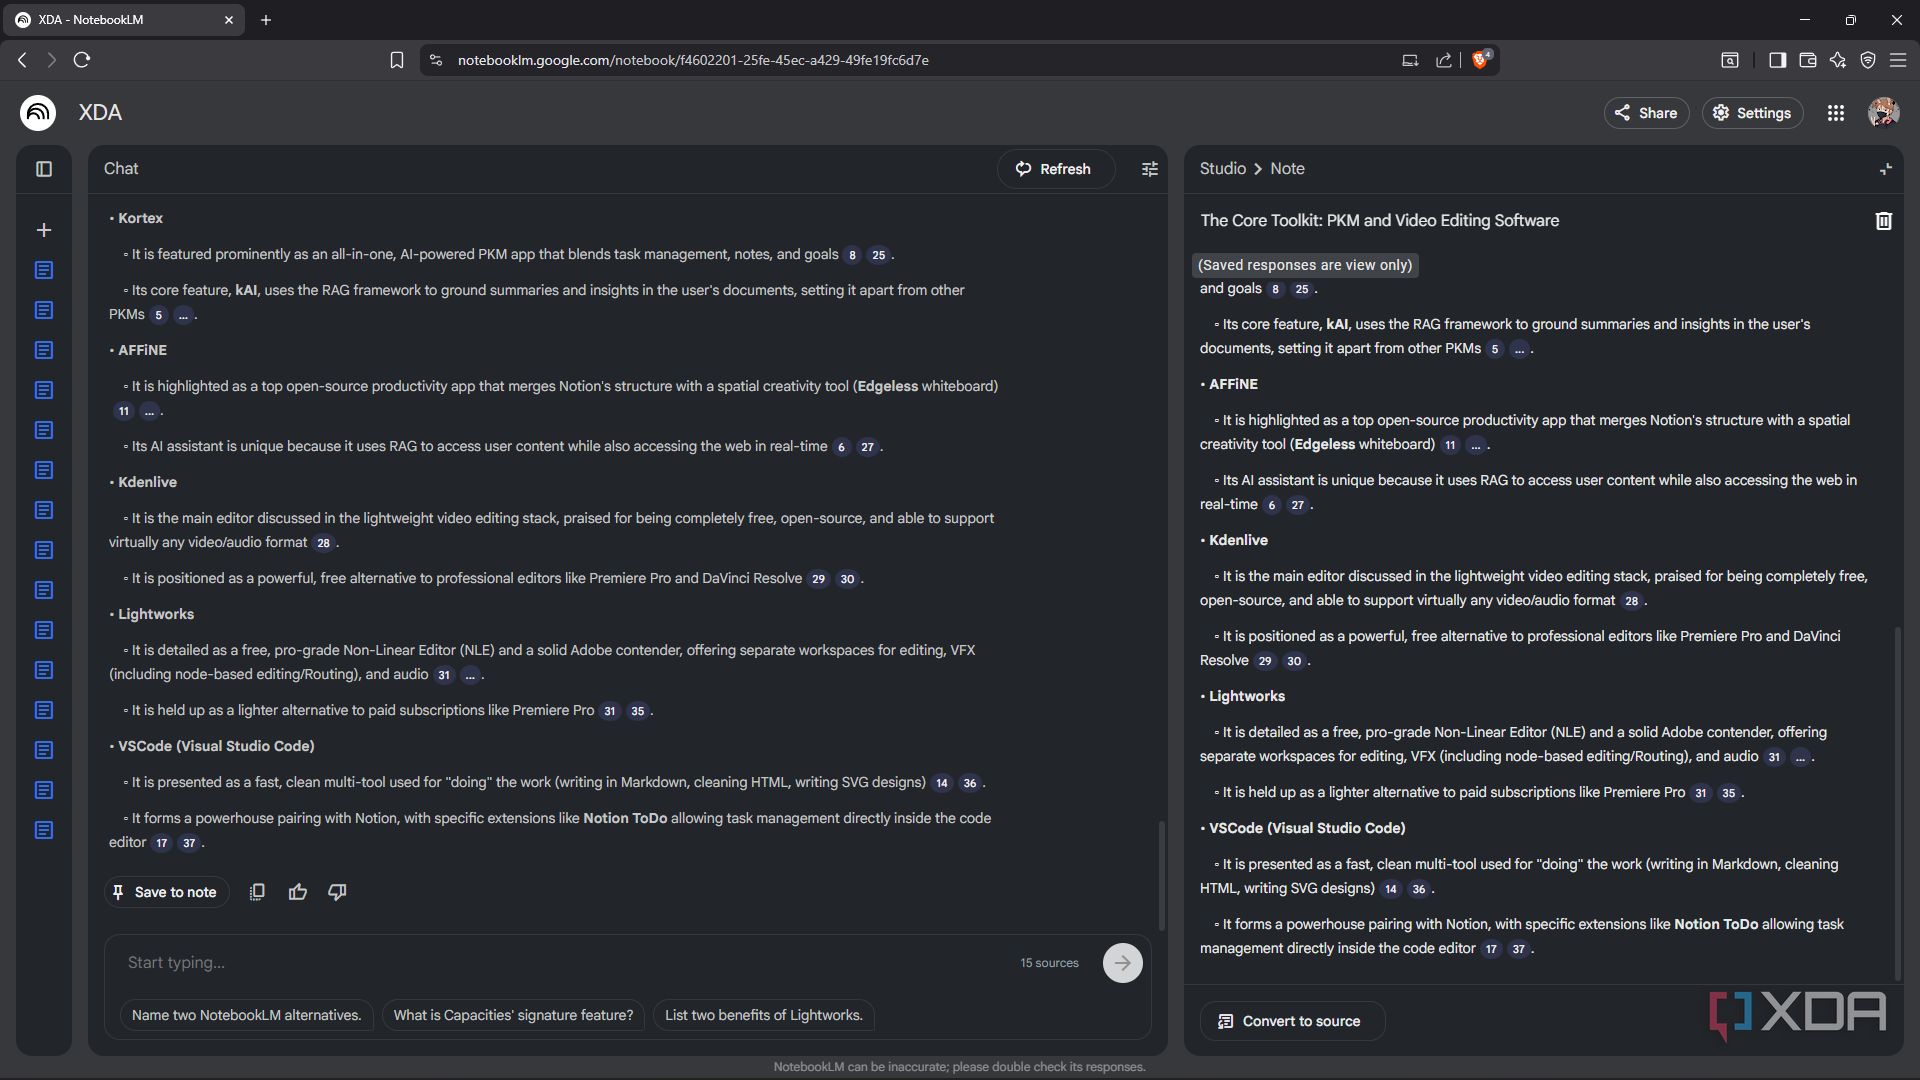Expand more citations after 11 in note panel
The image size is (1920, 1080).
[x=1476, y=445]
